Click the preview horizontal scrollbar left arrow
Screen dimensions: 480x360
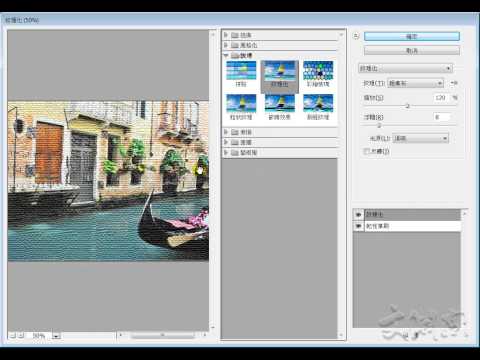tap(121, 335)
